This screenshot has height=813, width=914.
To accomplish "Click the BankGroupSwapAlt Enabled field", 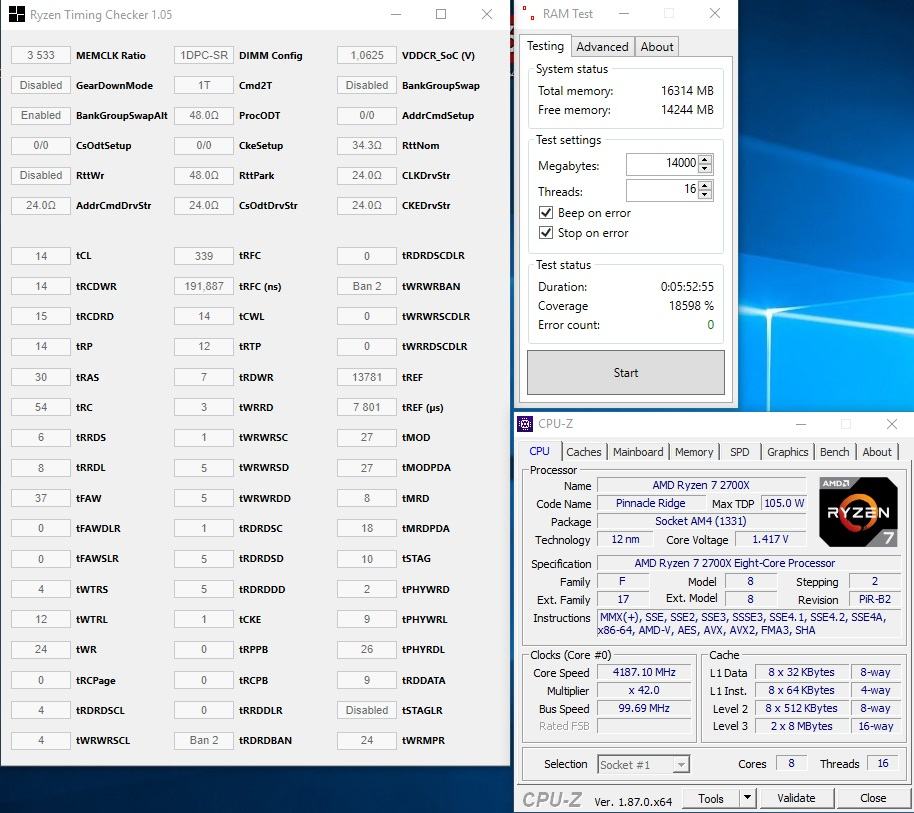I will 41,115.
